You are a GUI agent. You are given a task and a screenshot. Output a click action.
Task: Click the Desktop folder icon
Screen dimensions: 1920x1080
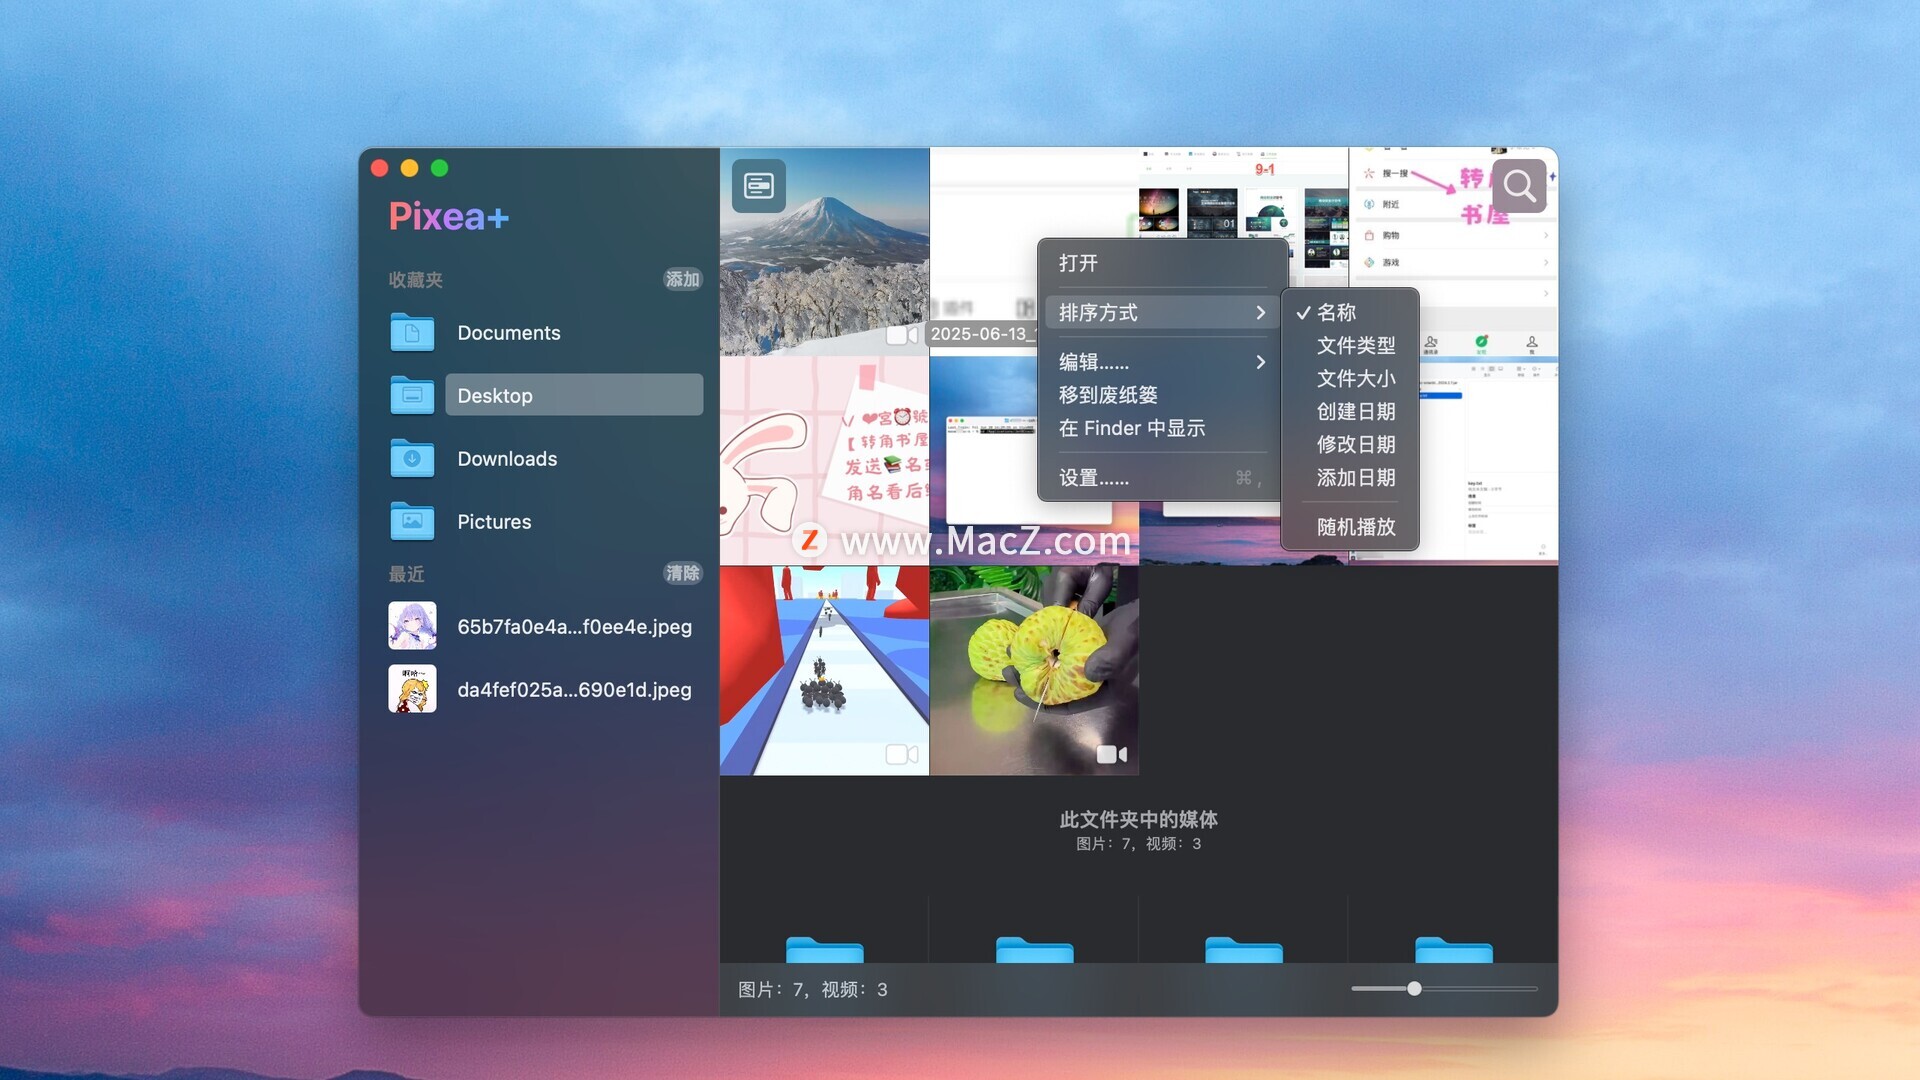click(x=412, y=395)
